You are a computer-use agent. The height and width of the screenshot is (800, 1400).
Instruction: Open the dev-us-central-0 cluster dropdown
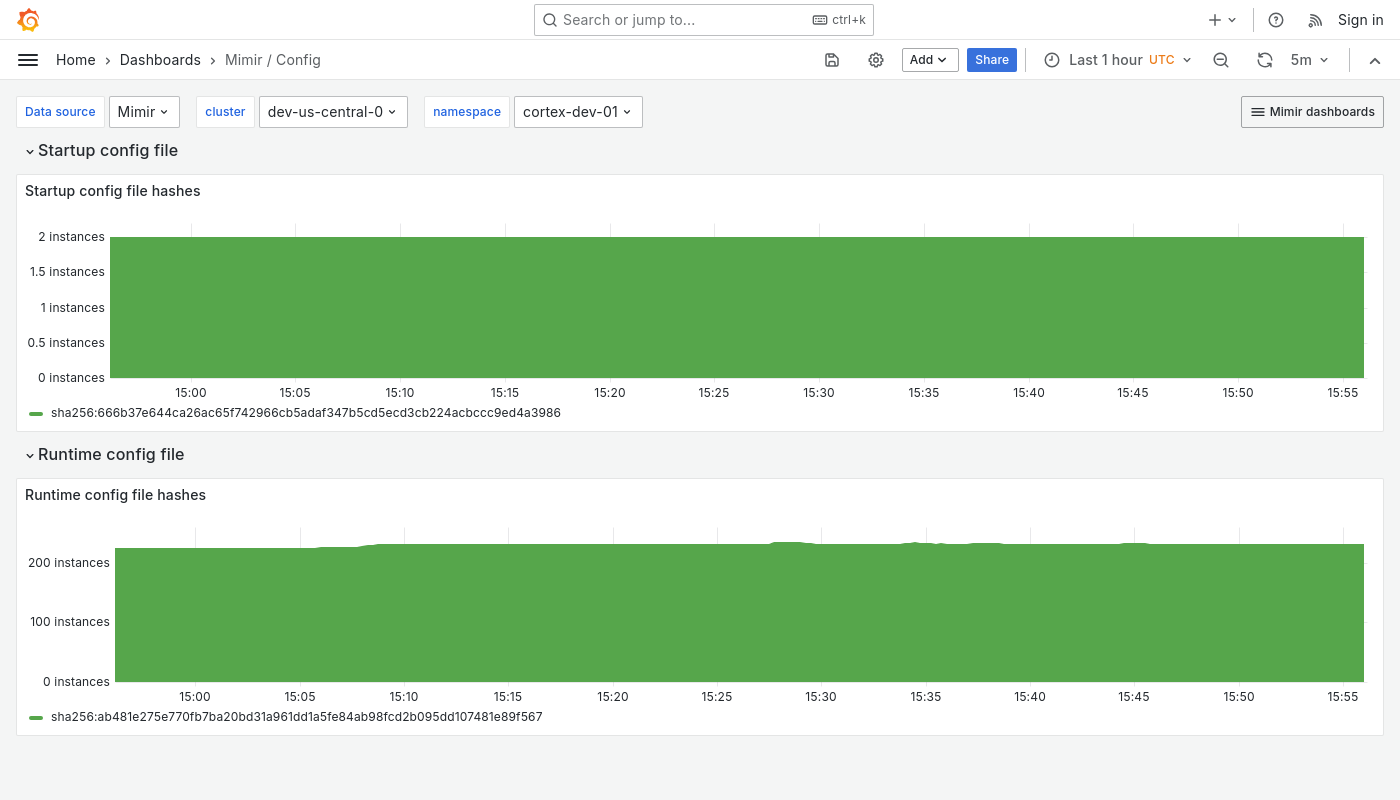(x=333, y=112)
